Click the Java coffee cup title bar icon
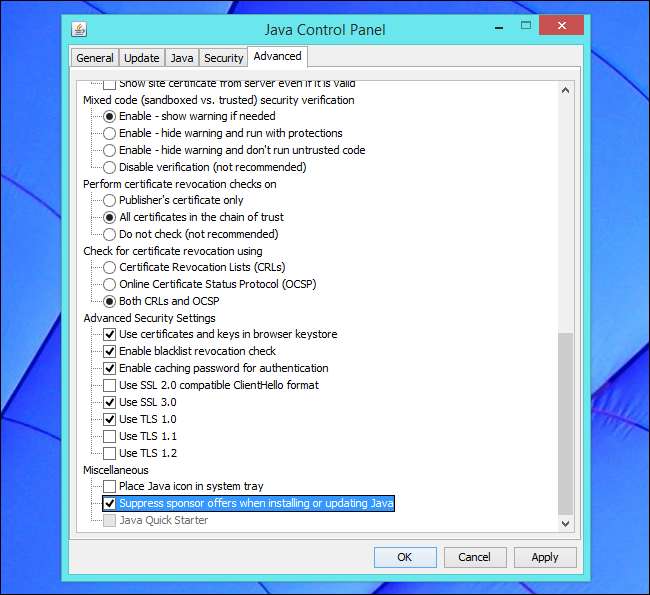Screen dimensions: 650x595 click(79, 29)
